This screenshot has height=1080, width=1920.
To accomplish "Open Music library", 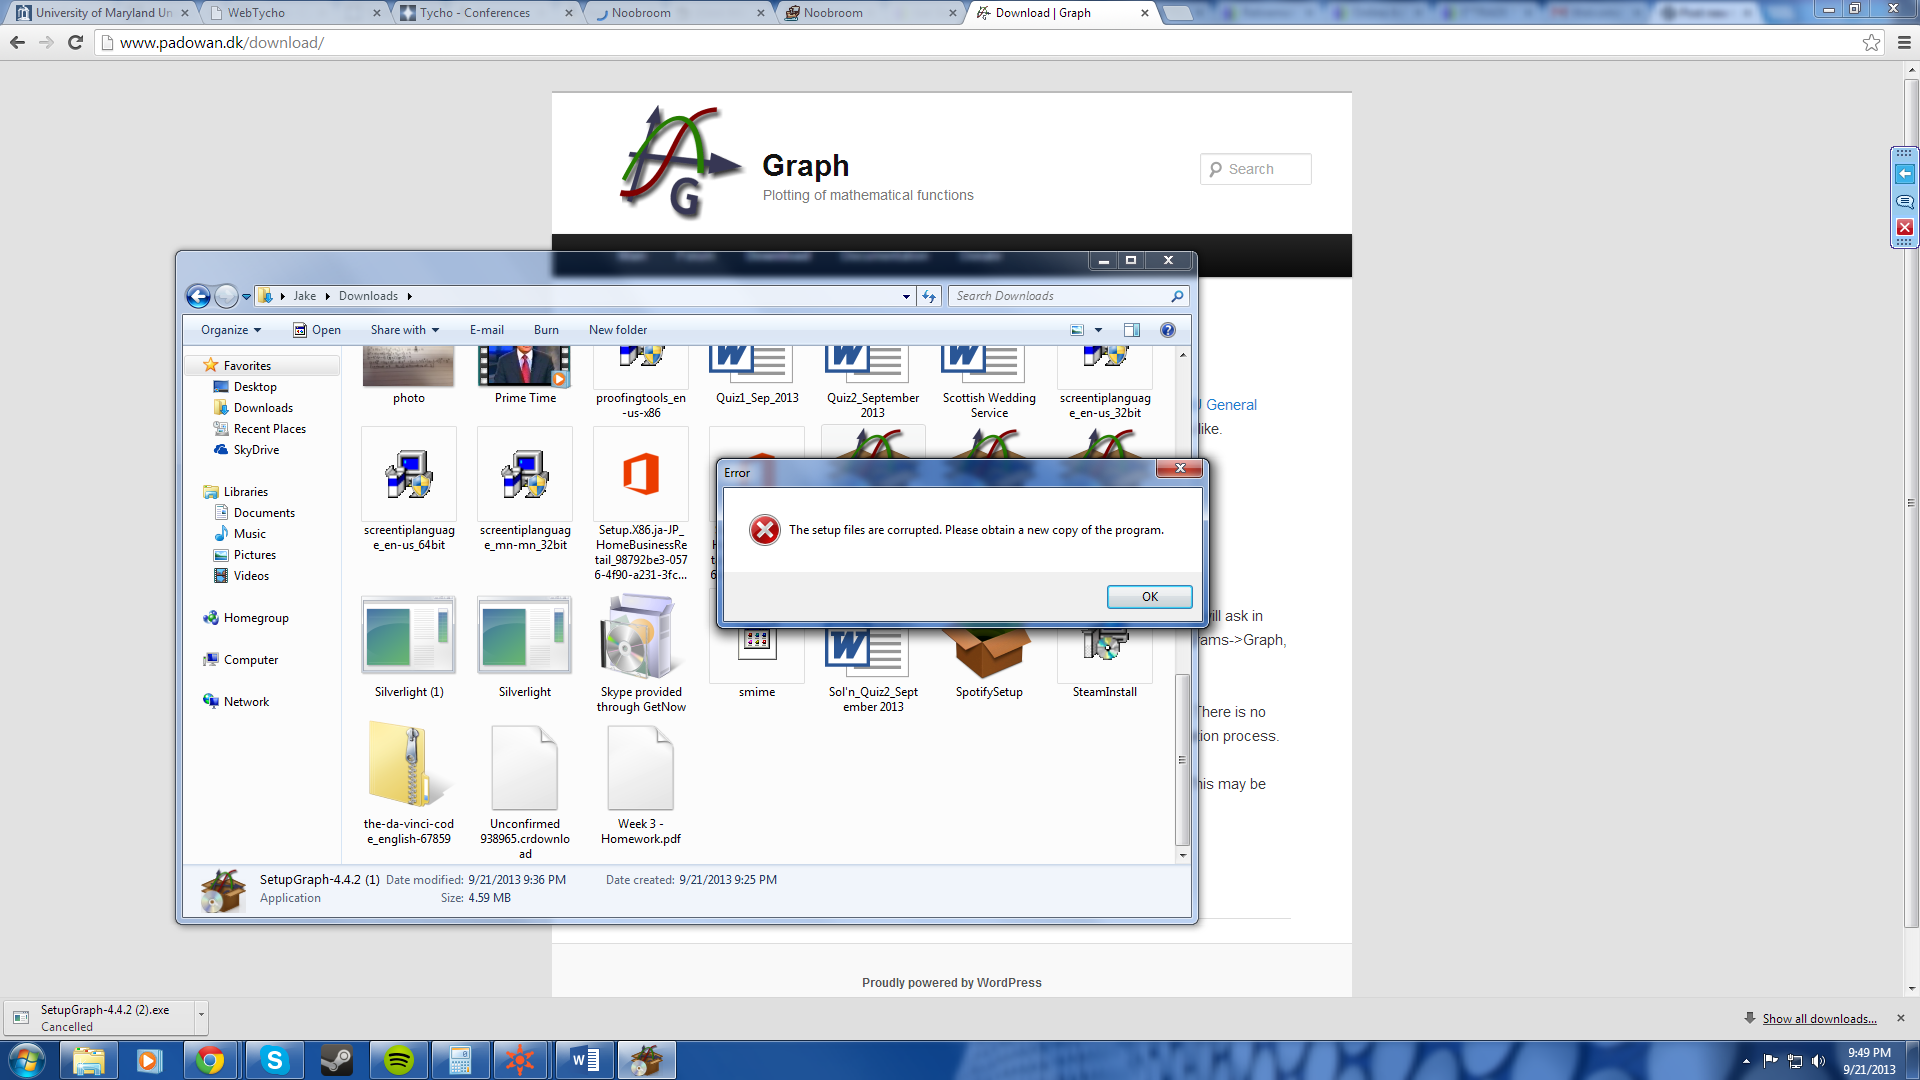I will coord(249,534).
